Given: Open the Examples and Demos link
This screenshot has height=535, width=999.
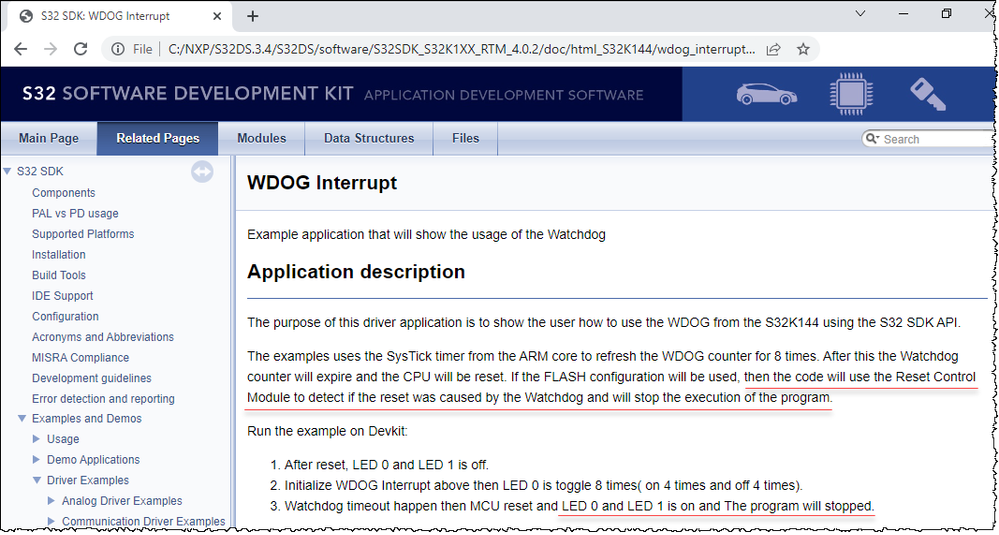Looking at the screenshot, I should (87, 418).
